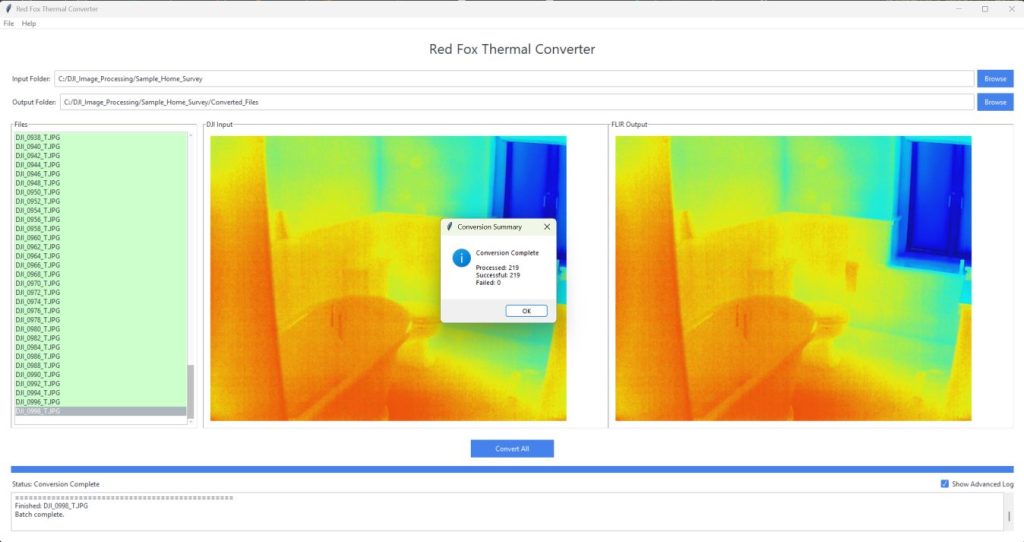Select file DJI_0938_T.JPG in list
The width and height of the screenshot is (1024, 542).
100,137
